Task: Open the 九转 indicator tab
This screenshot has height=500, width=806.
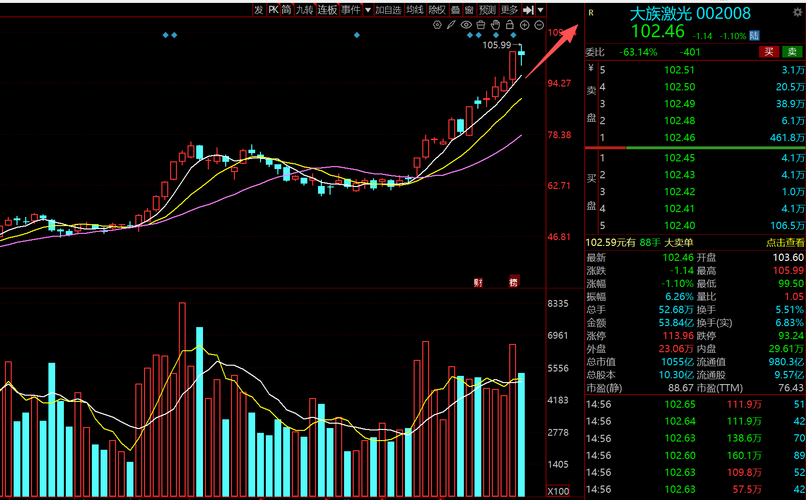Action: point(304,10)
